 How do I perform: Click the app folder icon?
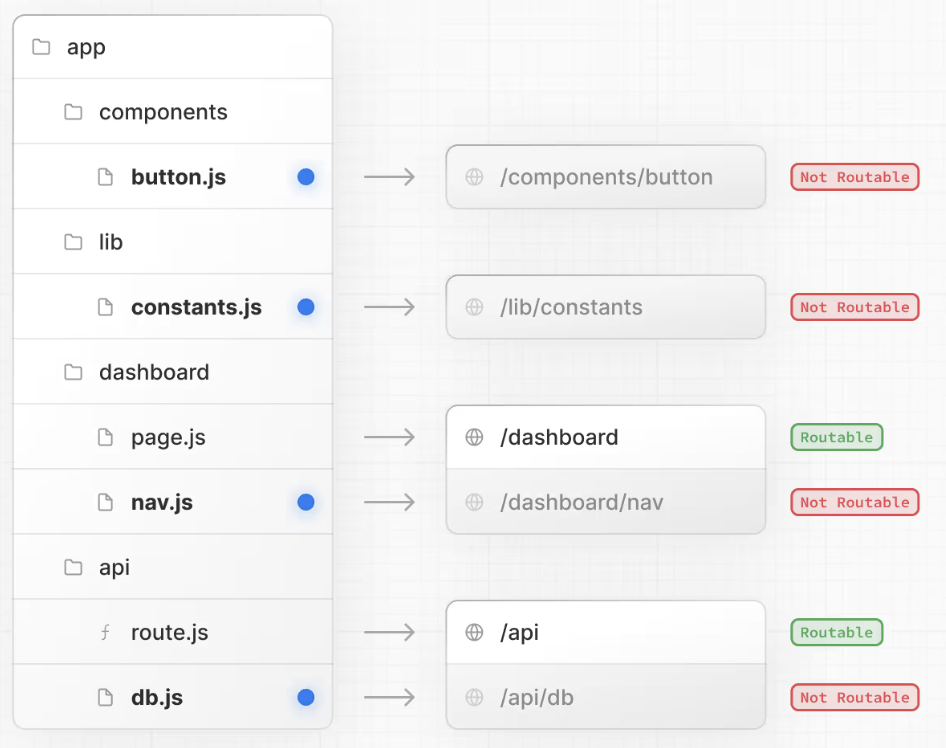41,47
